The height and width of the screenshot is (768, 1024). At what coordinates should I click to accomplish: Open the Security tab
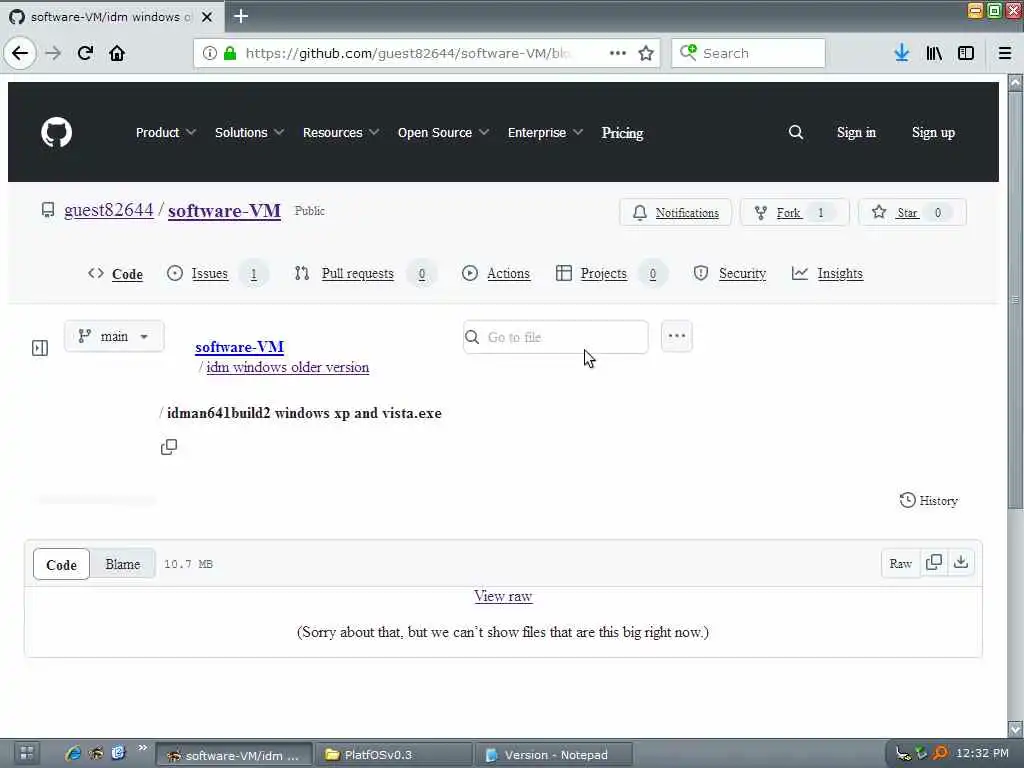click(729, 274)
